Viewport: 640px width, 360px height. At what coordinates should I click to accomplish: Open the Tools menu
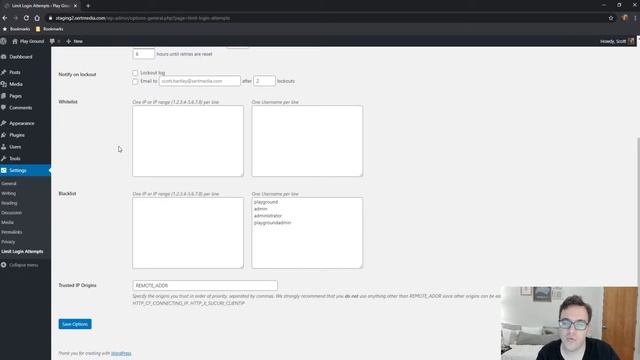pyautogui.click(x=25, y=158)
